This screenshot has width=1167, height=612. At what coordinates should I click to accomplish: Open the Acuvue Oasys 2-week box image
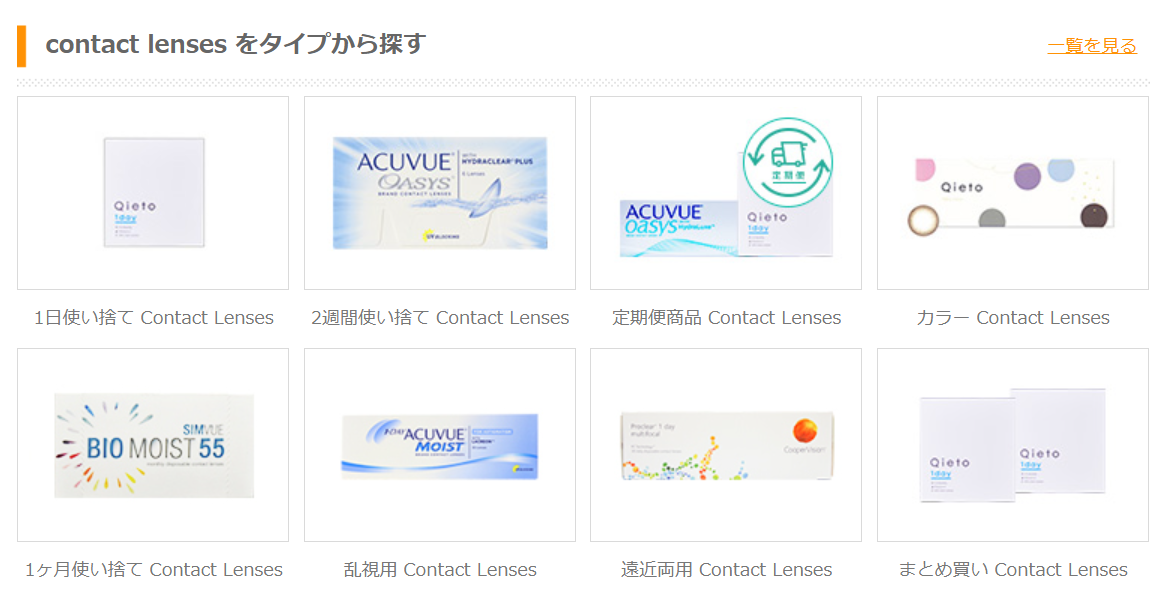(x=440, y=193)
